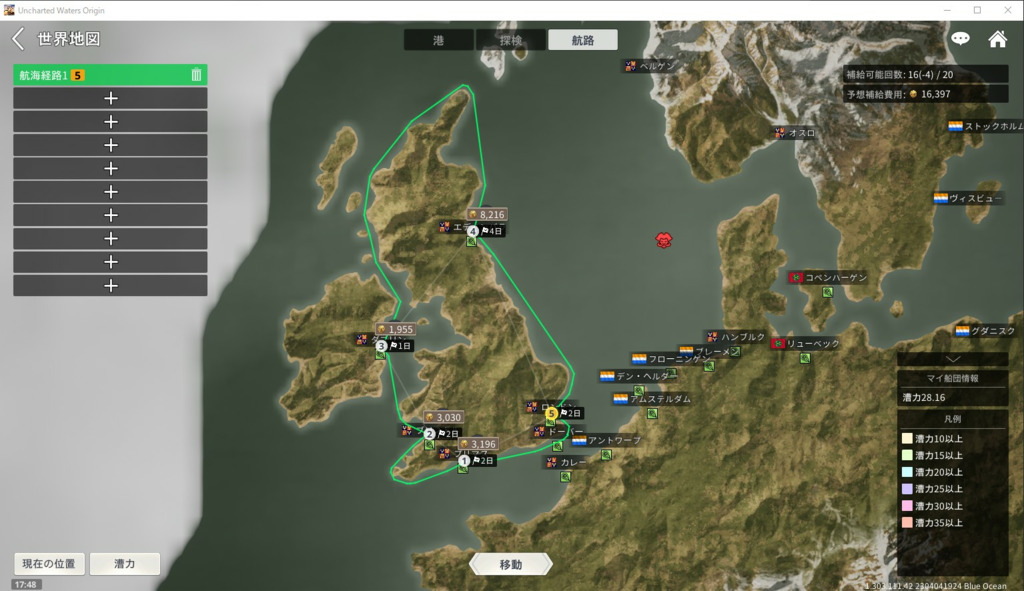
Task: Select the yellow waypoint marker number 5
Action: [551, 413]
